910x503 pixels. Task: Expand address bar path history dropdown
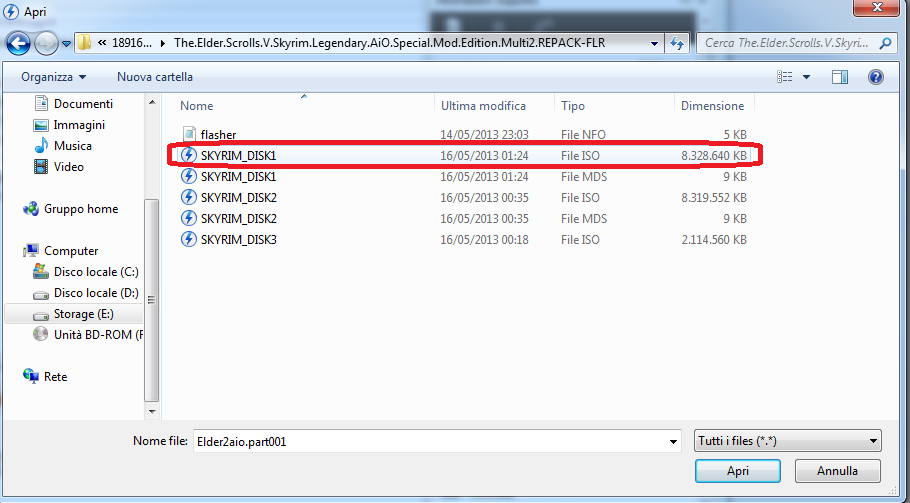(654, 44)
